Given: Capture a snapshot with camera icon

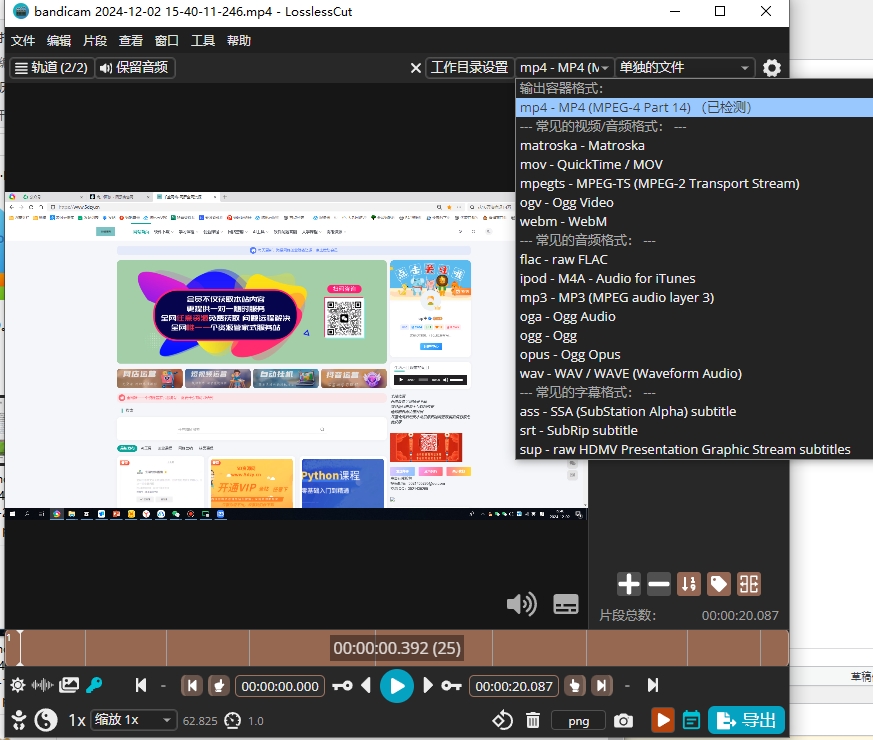Looking at the screenshot, I should [623, 721].
